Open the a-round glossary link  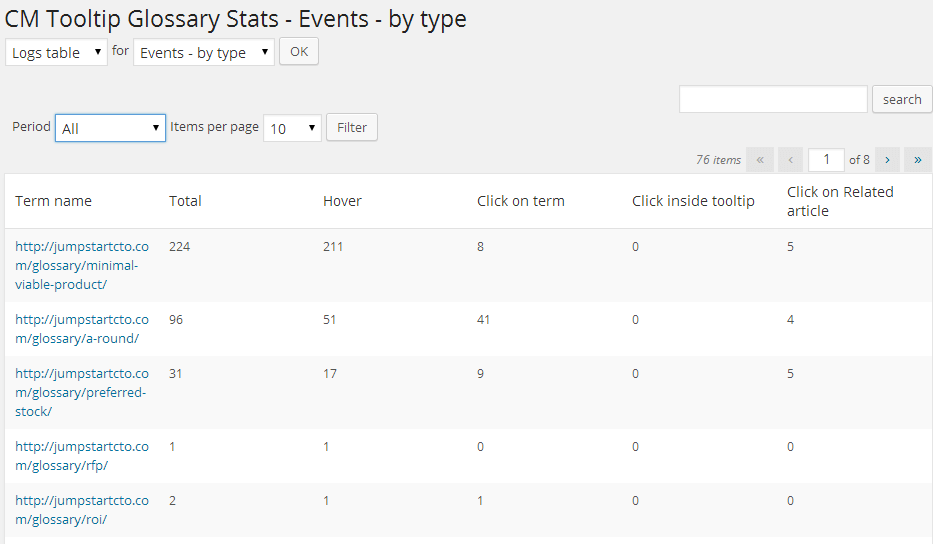(81, 329)
